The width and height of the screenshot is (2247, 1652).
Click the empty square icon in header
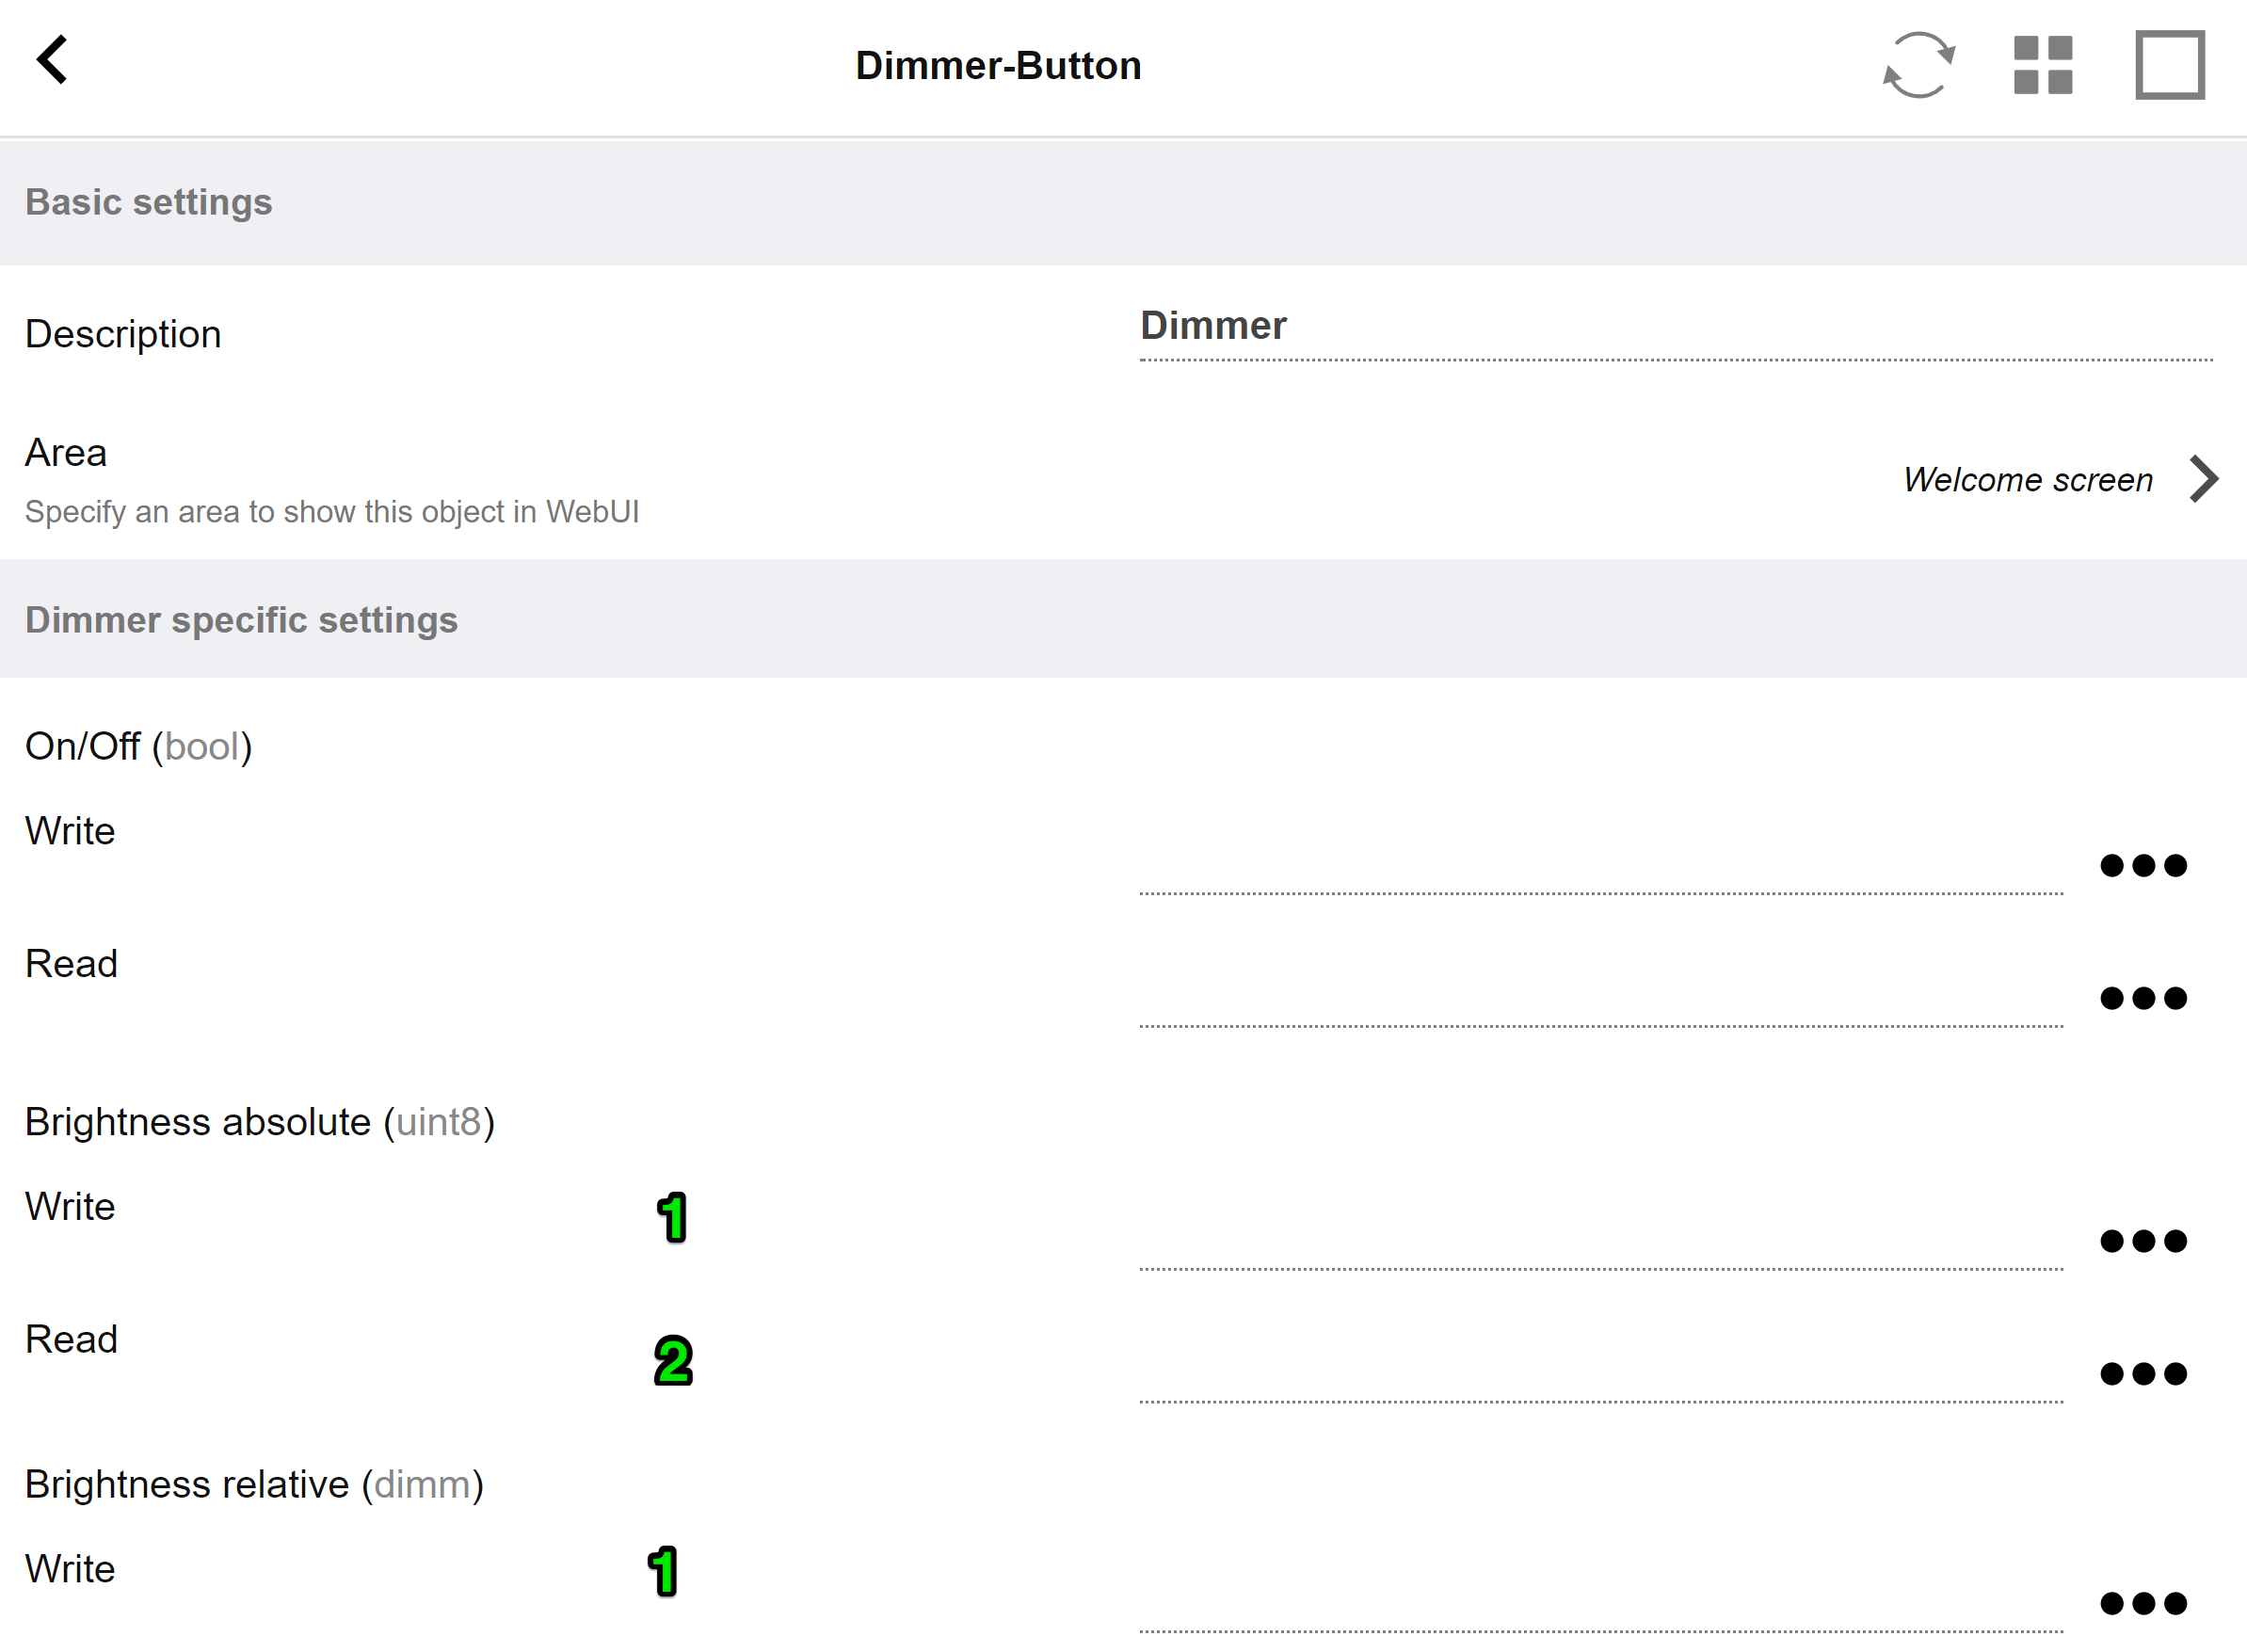pos(2170,65)
